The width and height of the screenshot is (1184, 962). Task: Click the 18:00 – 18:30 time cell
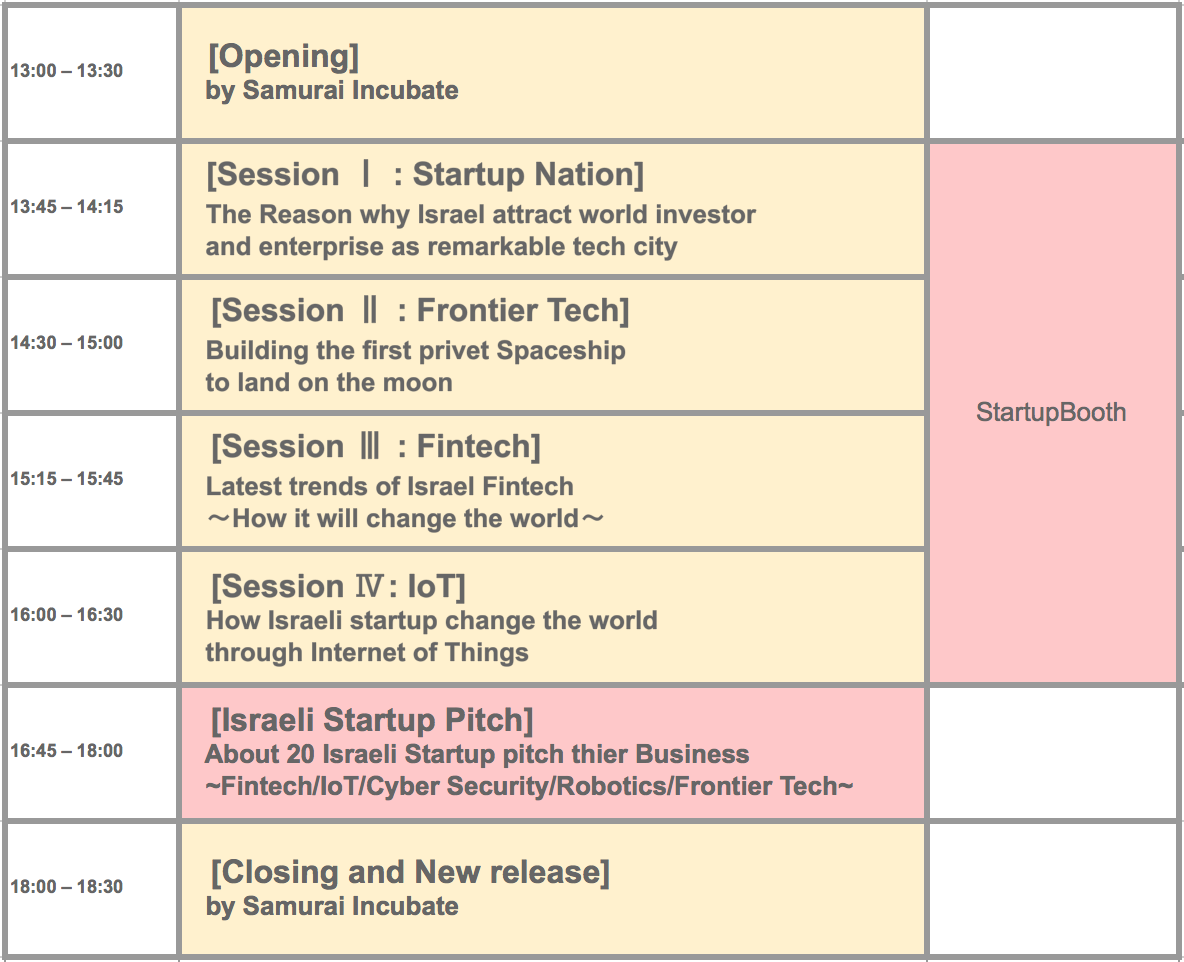point(66,887)
